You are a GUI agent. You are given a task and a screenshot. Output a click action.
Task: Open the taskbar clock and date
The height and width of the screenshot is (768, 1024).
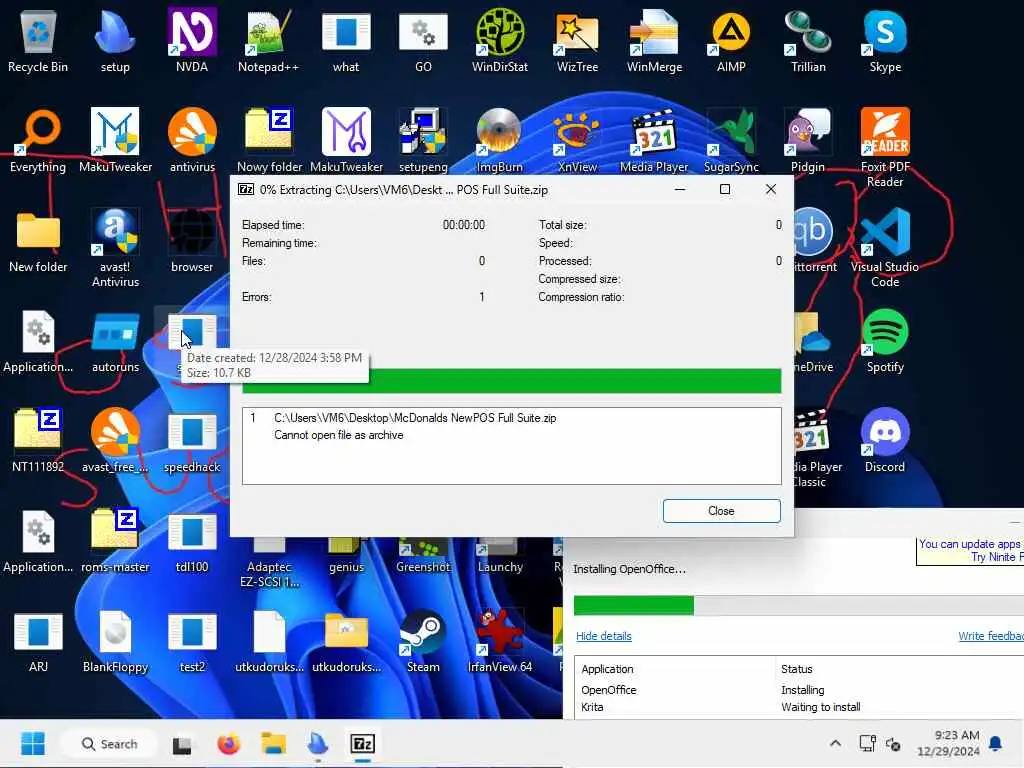[x=948, y=743]
